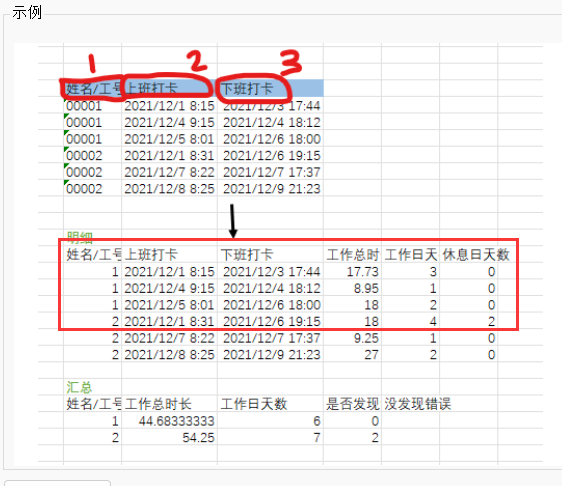Select the 44.68333333 total cell
This screenshot has height=486, width=562.
pyautogui.click(x=177, y=421)
